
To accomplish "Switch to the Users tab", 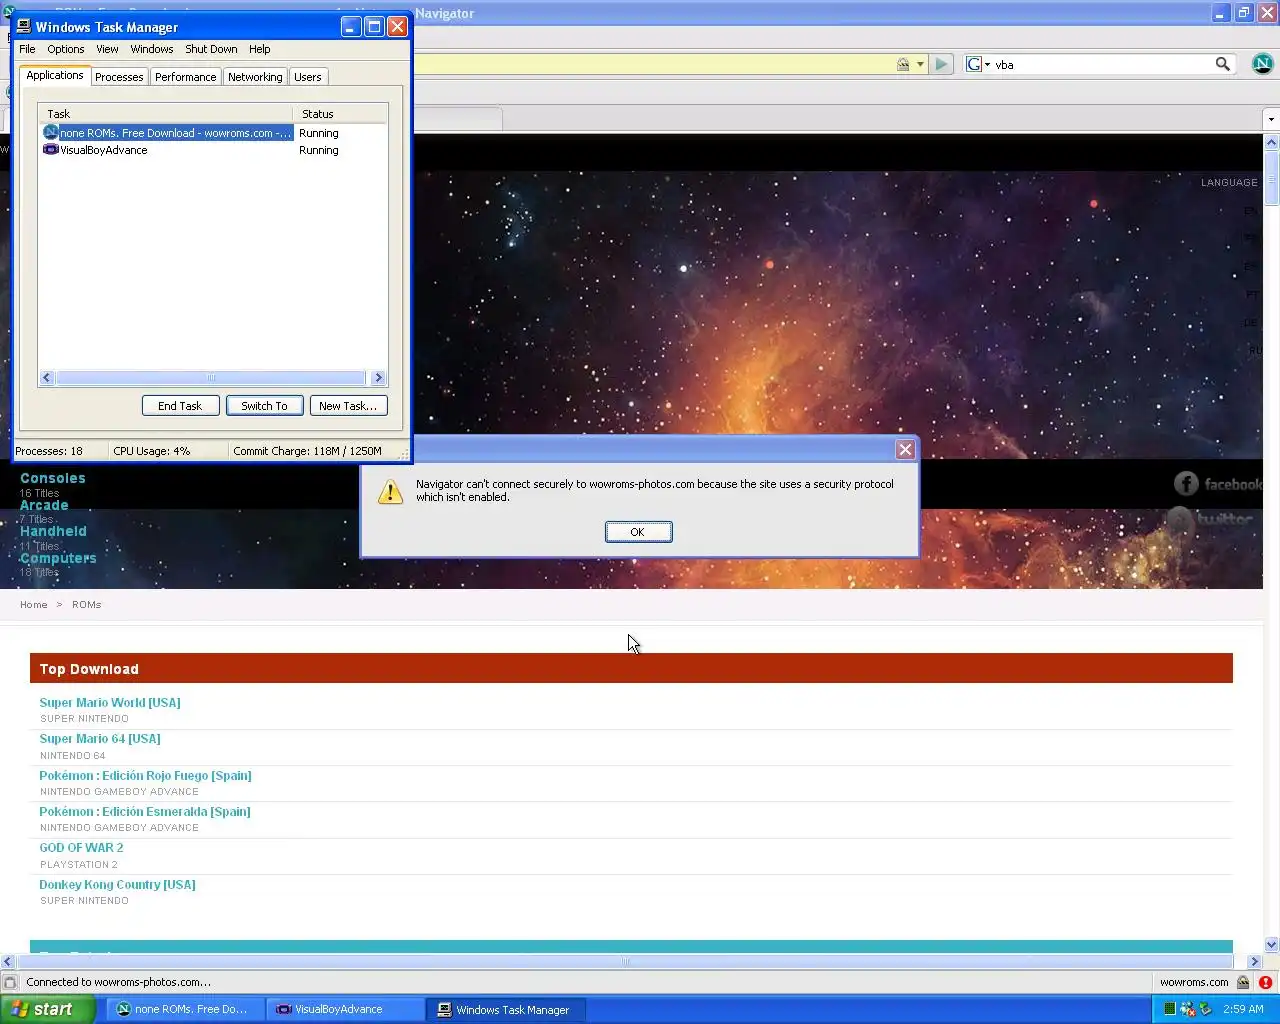I will tap(308, 77).
